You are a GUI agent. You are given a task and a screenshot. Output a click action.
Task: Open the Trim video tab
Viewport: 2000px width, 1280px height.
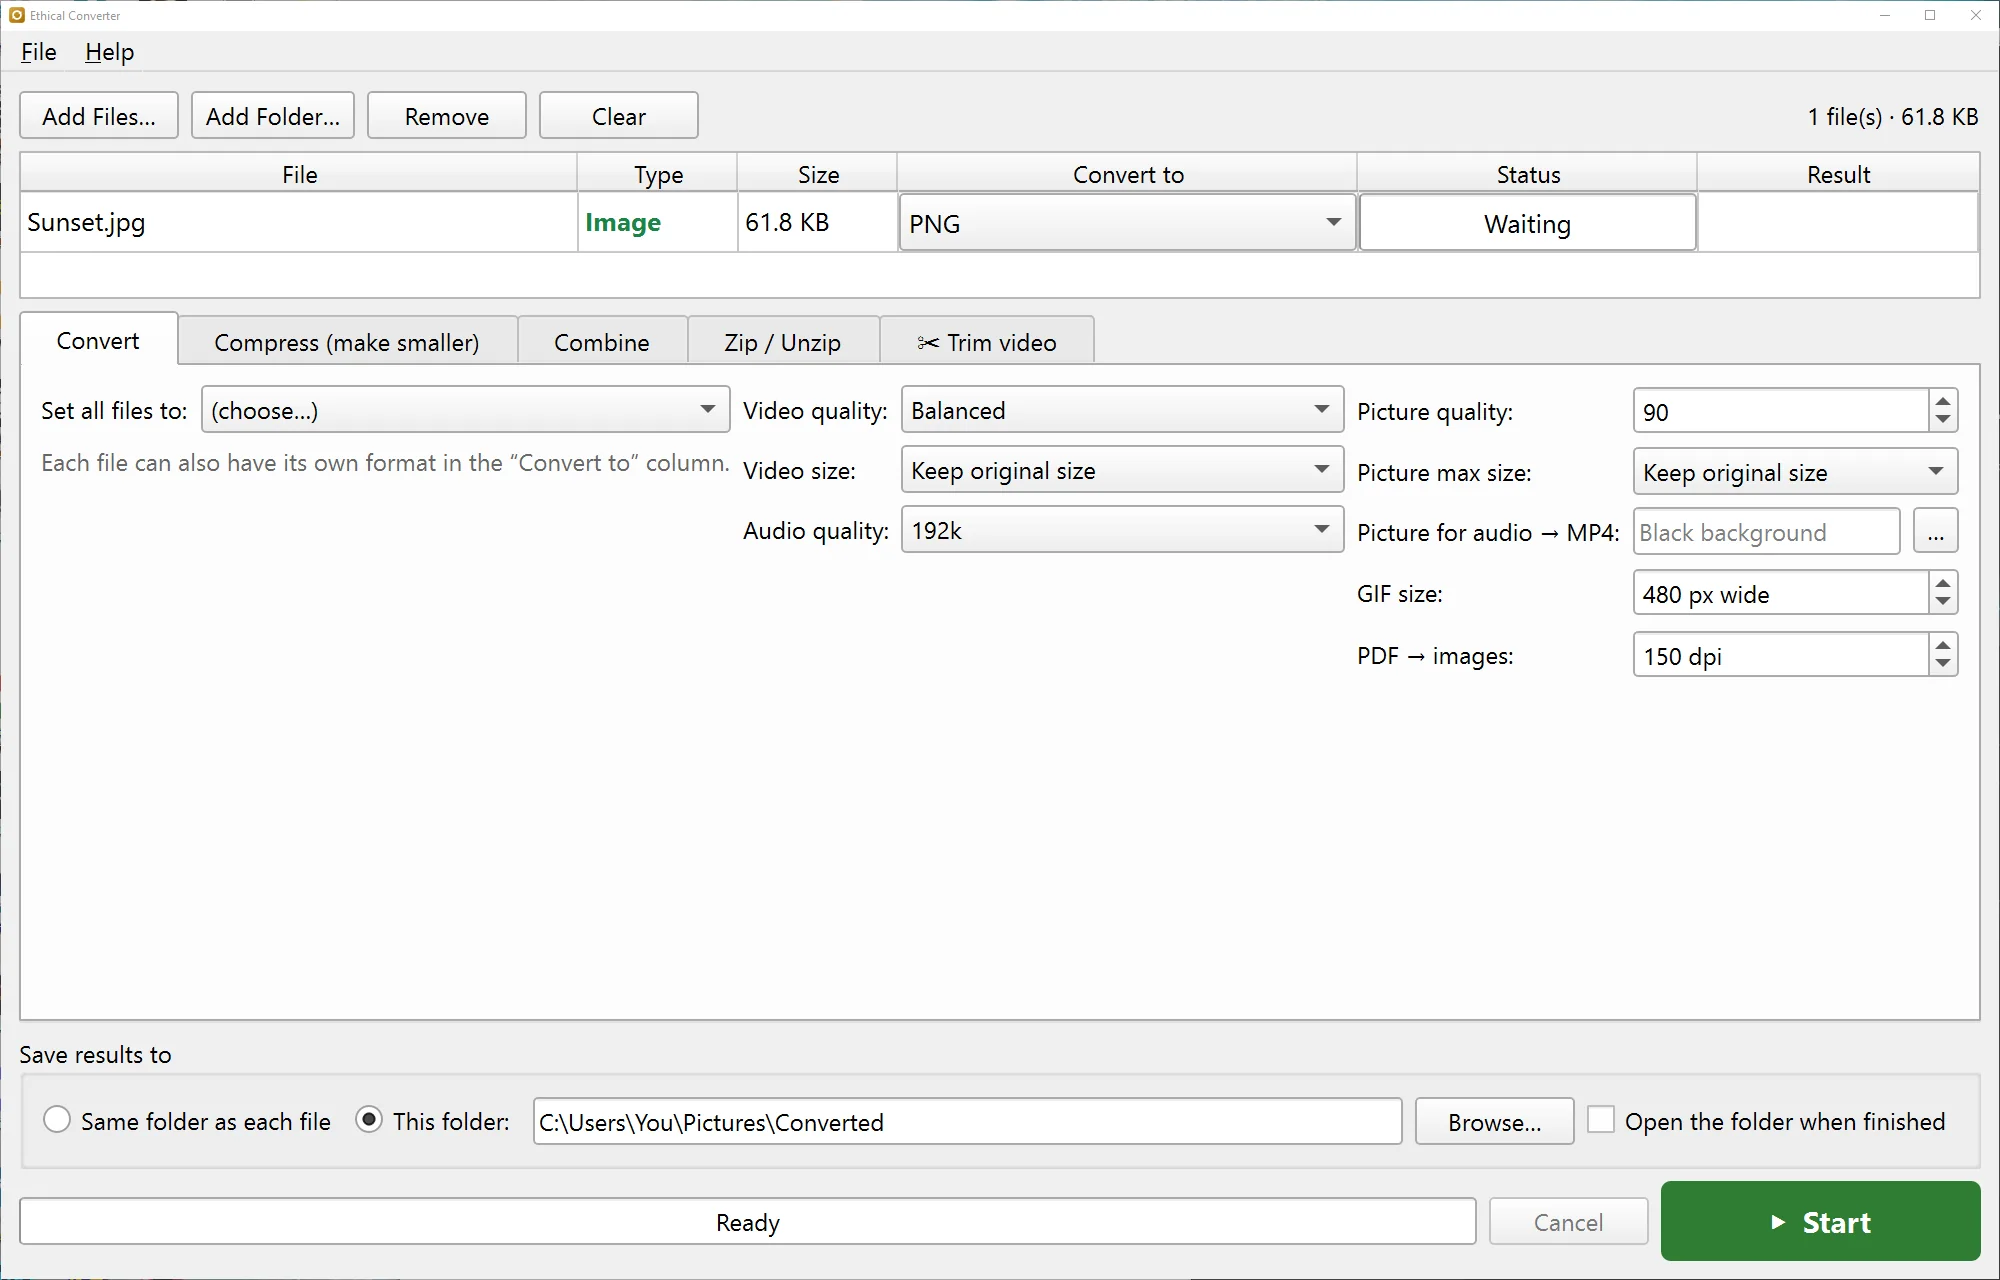point(987,342)
